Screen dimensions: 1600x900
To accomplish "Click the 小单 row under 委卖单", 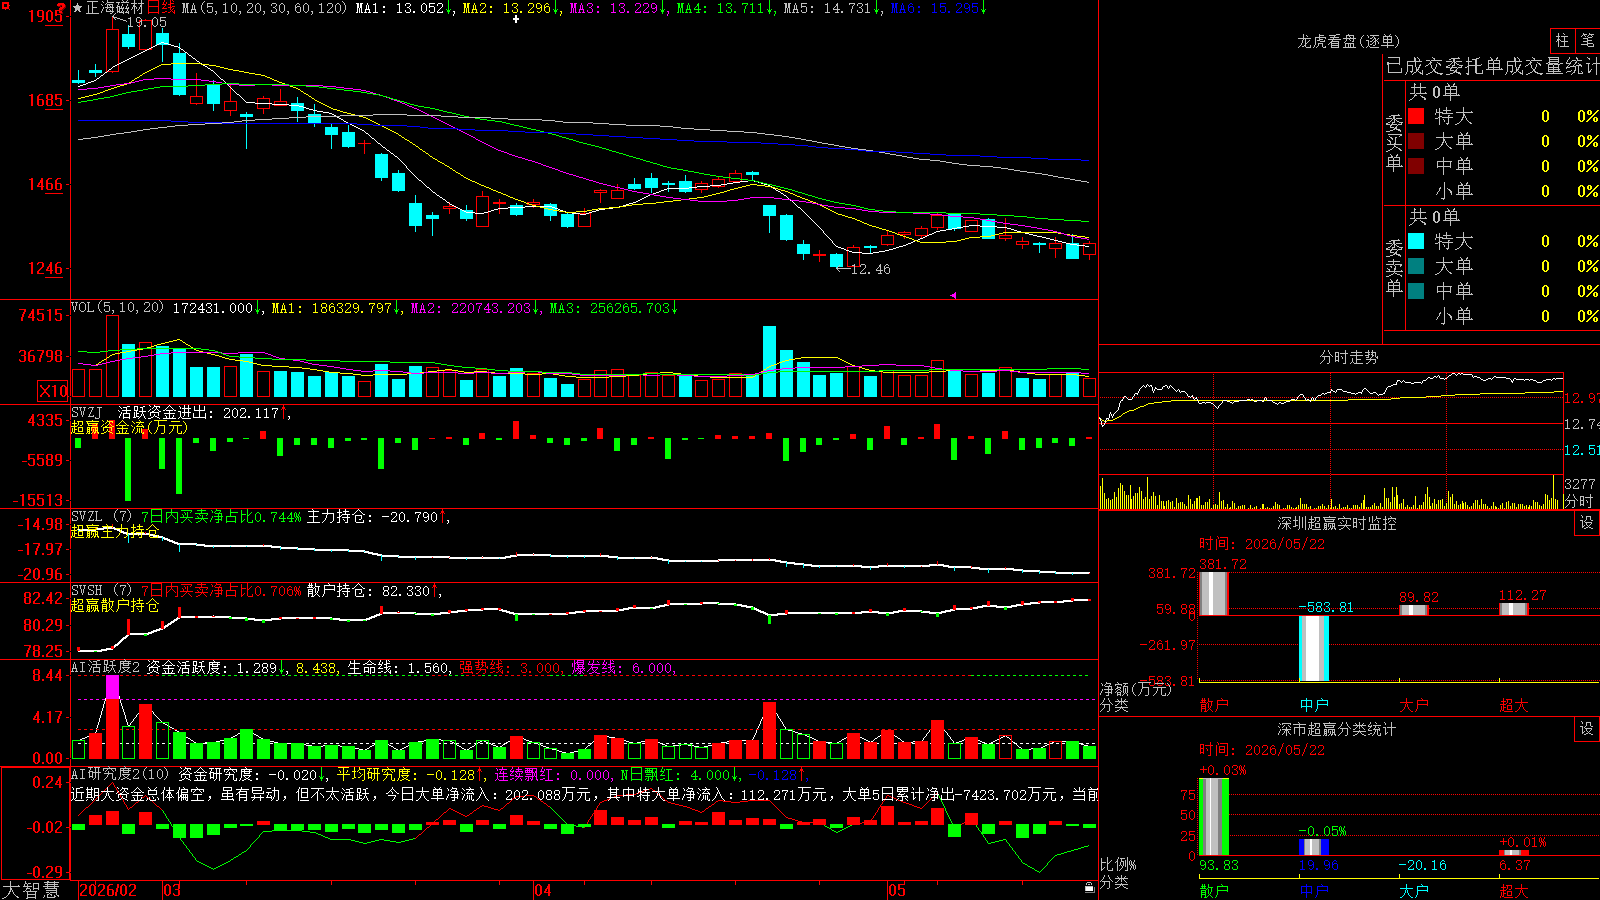I will pos(1503,316).
